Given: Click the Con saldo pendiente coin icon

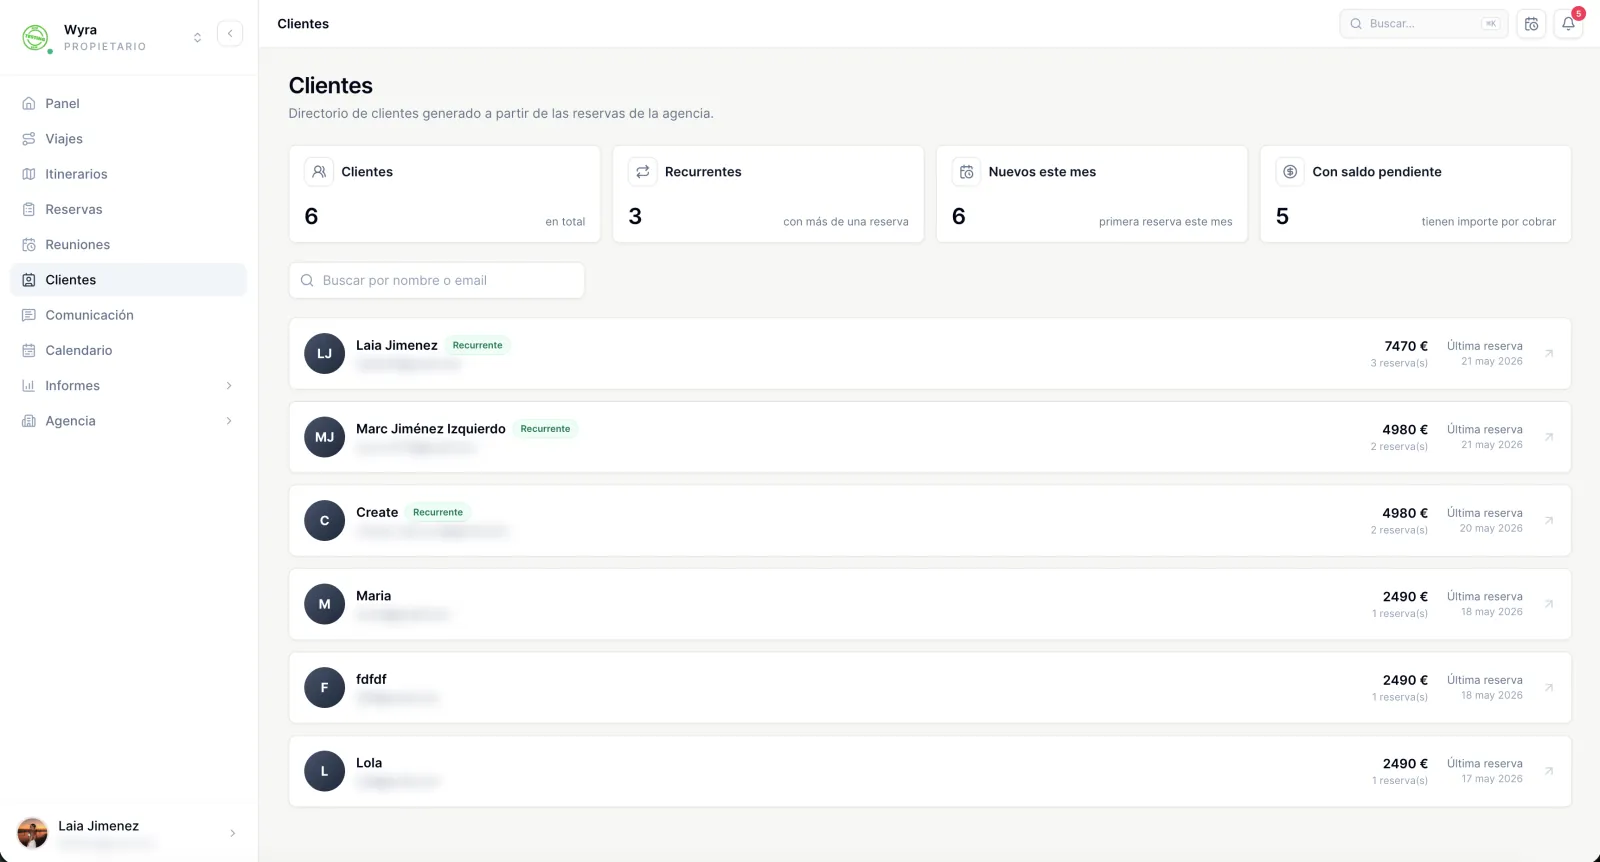Looking at the screenshot, I should (x=1290, y=172).
